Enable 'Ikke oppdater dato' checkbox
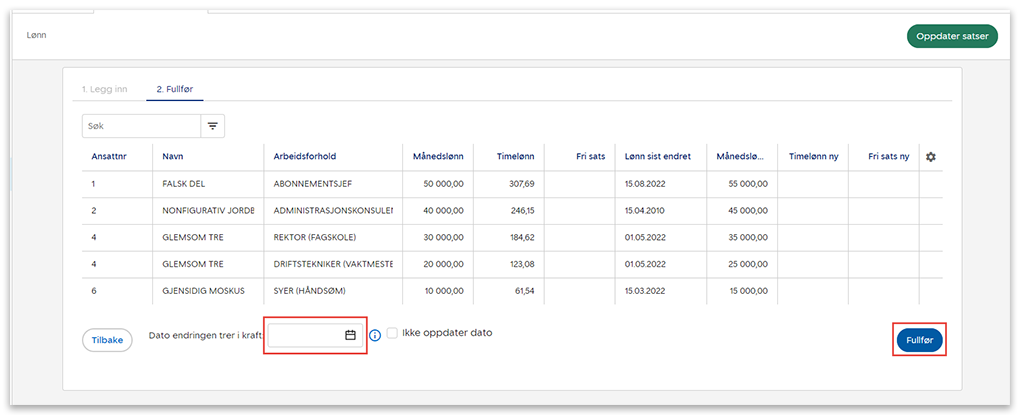 pyautogui.click(x=393, y=333)
